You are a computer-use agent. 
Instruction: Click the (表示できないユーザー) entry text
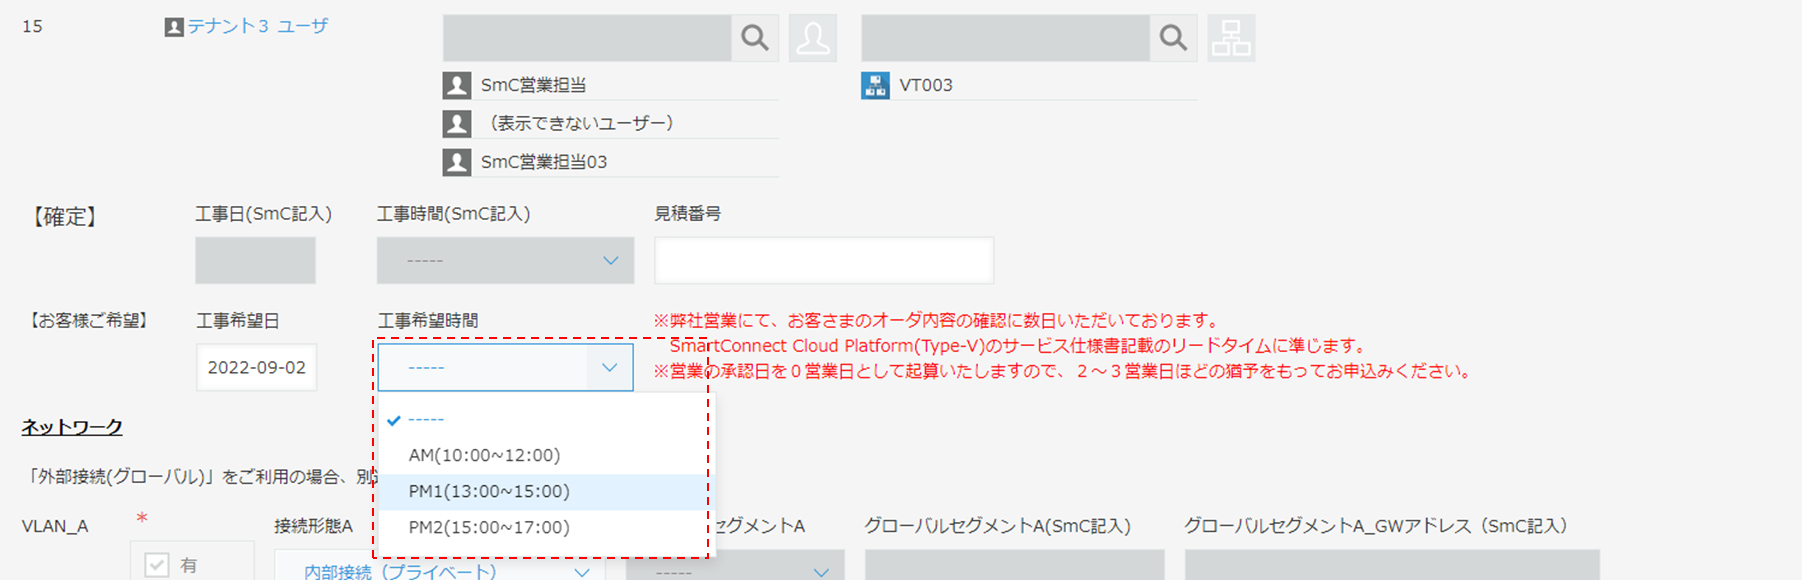(582, 123)
